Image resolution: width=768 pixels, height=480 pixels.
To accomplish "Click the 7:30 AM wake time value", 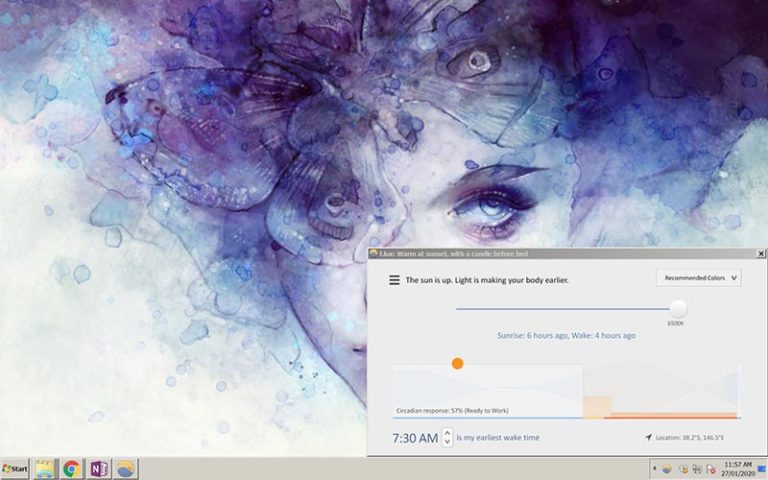I will pos(415,438).
